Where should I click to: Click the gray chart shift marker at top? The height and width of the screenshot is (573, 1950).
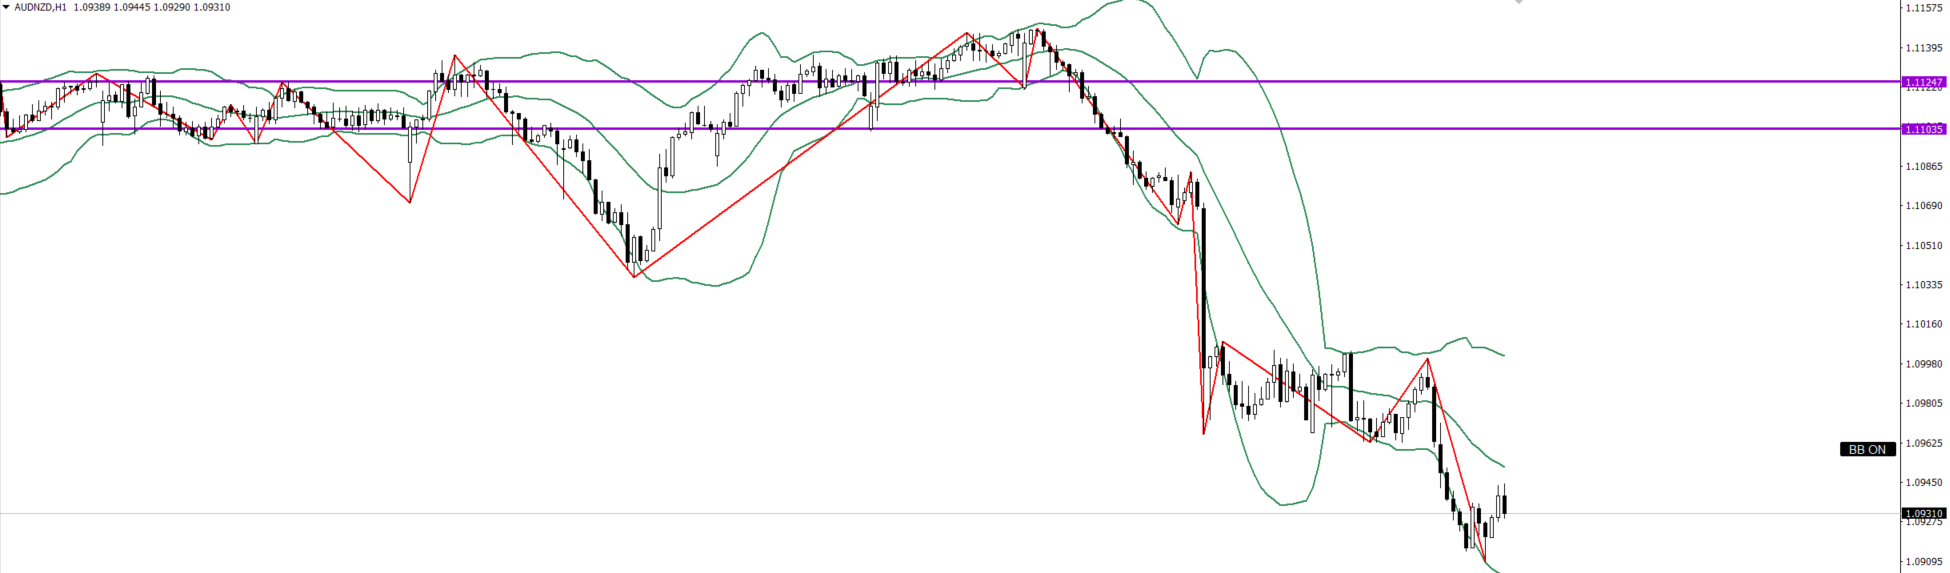point(1518,3)
